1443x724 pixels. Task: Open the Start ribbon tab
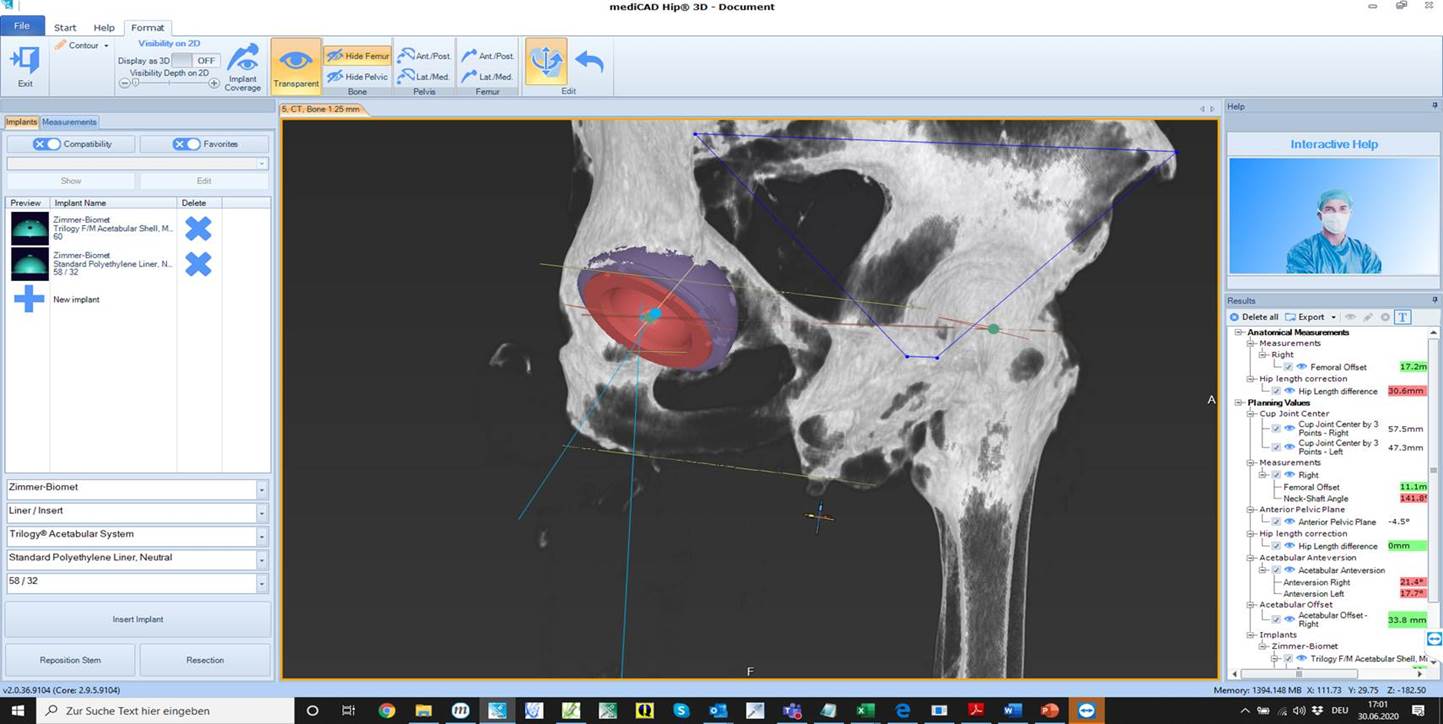[x=65, y=28]
